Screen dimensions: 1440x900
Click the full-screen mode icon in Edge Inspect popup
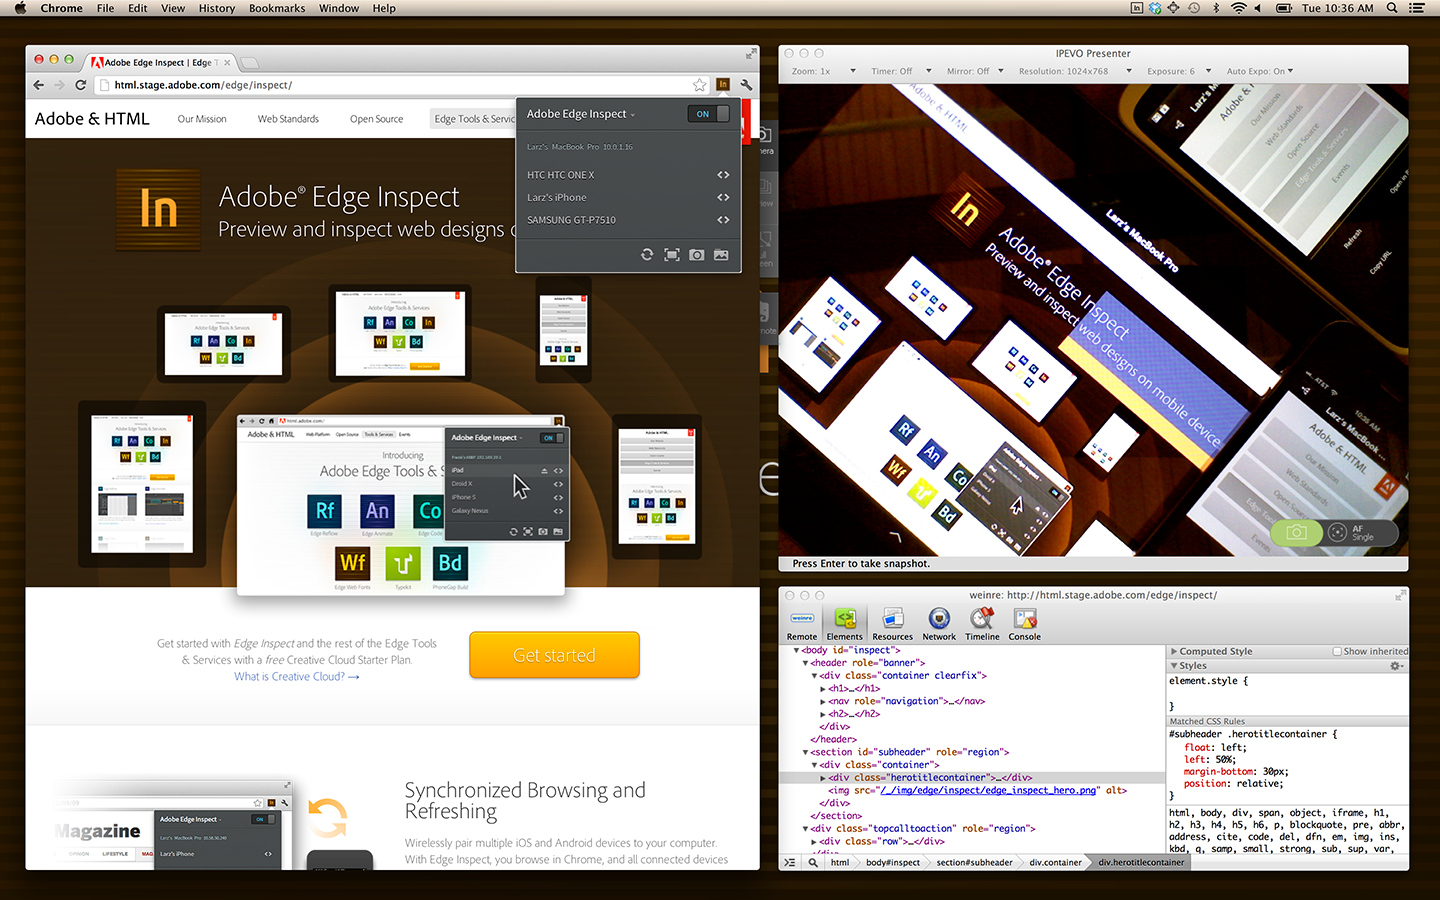(672, 255)
